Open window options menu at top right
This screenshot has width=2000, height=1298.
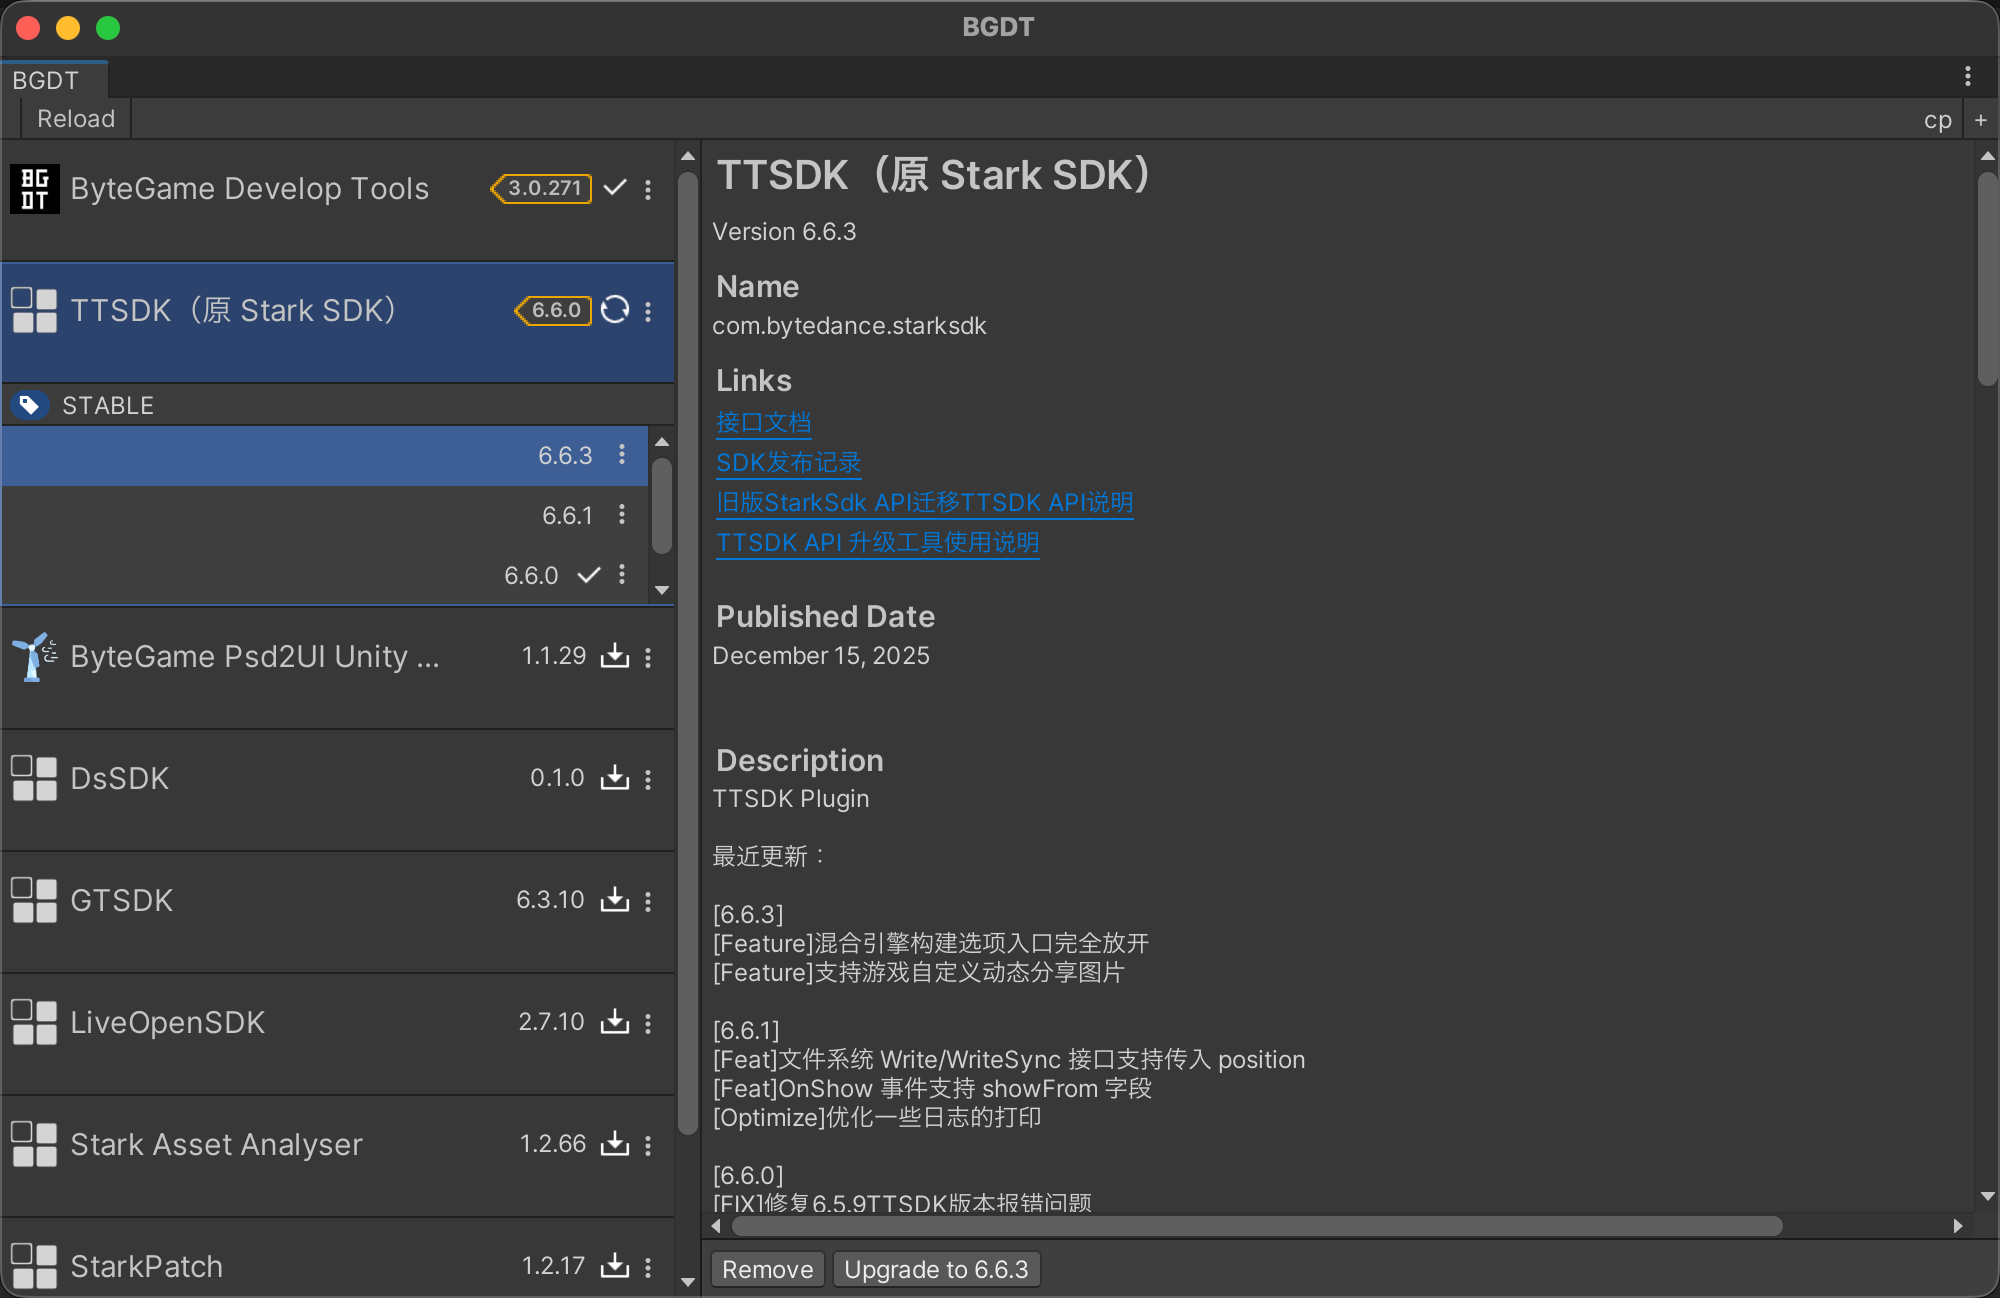click(x=1967, y=76)
